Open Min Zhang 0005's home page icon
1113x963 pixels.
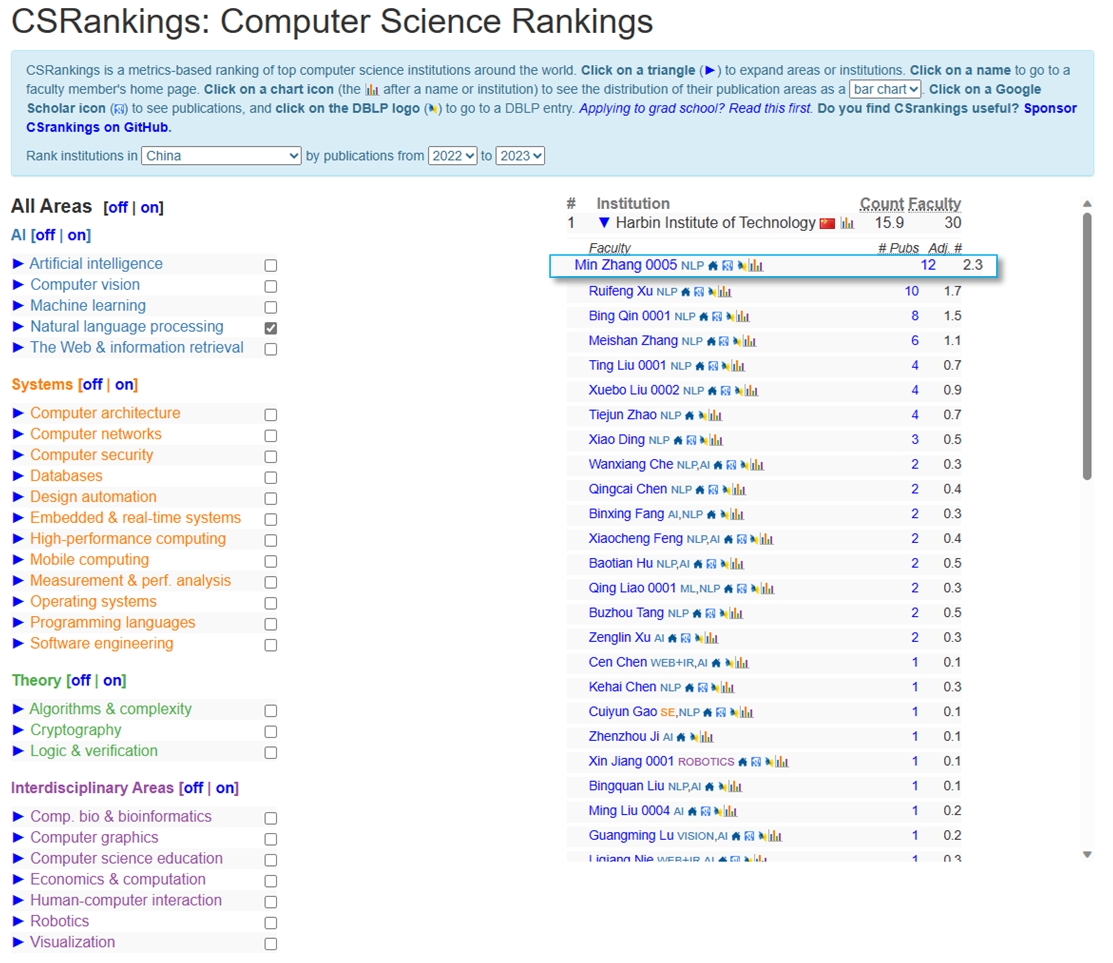pyautogui.click(x=713, y=266)
